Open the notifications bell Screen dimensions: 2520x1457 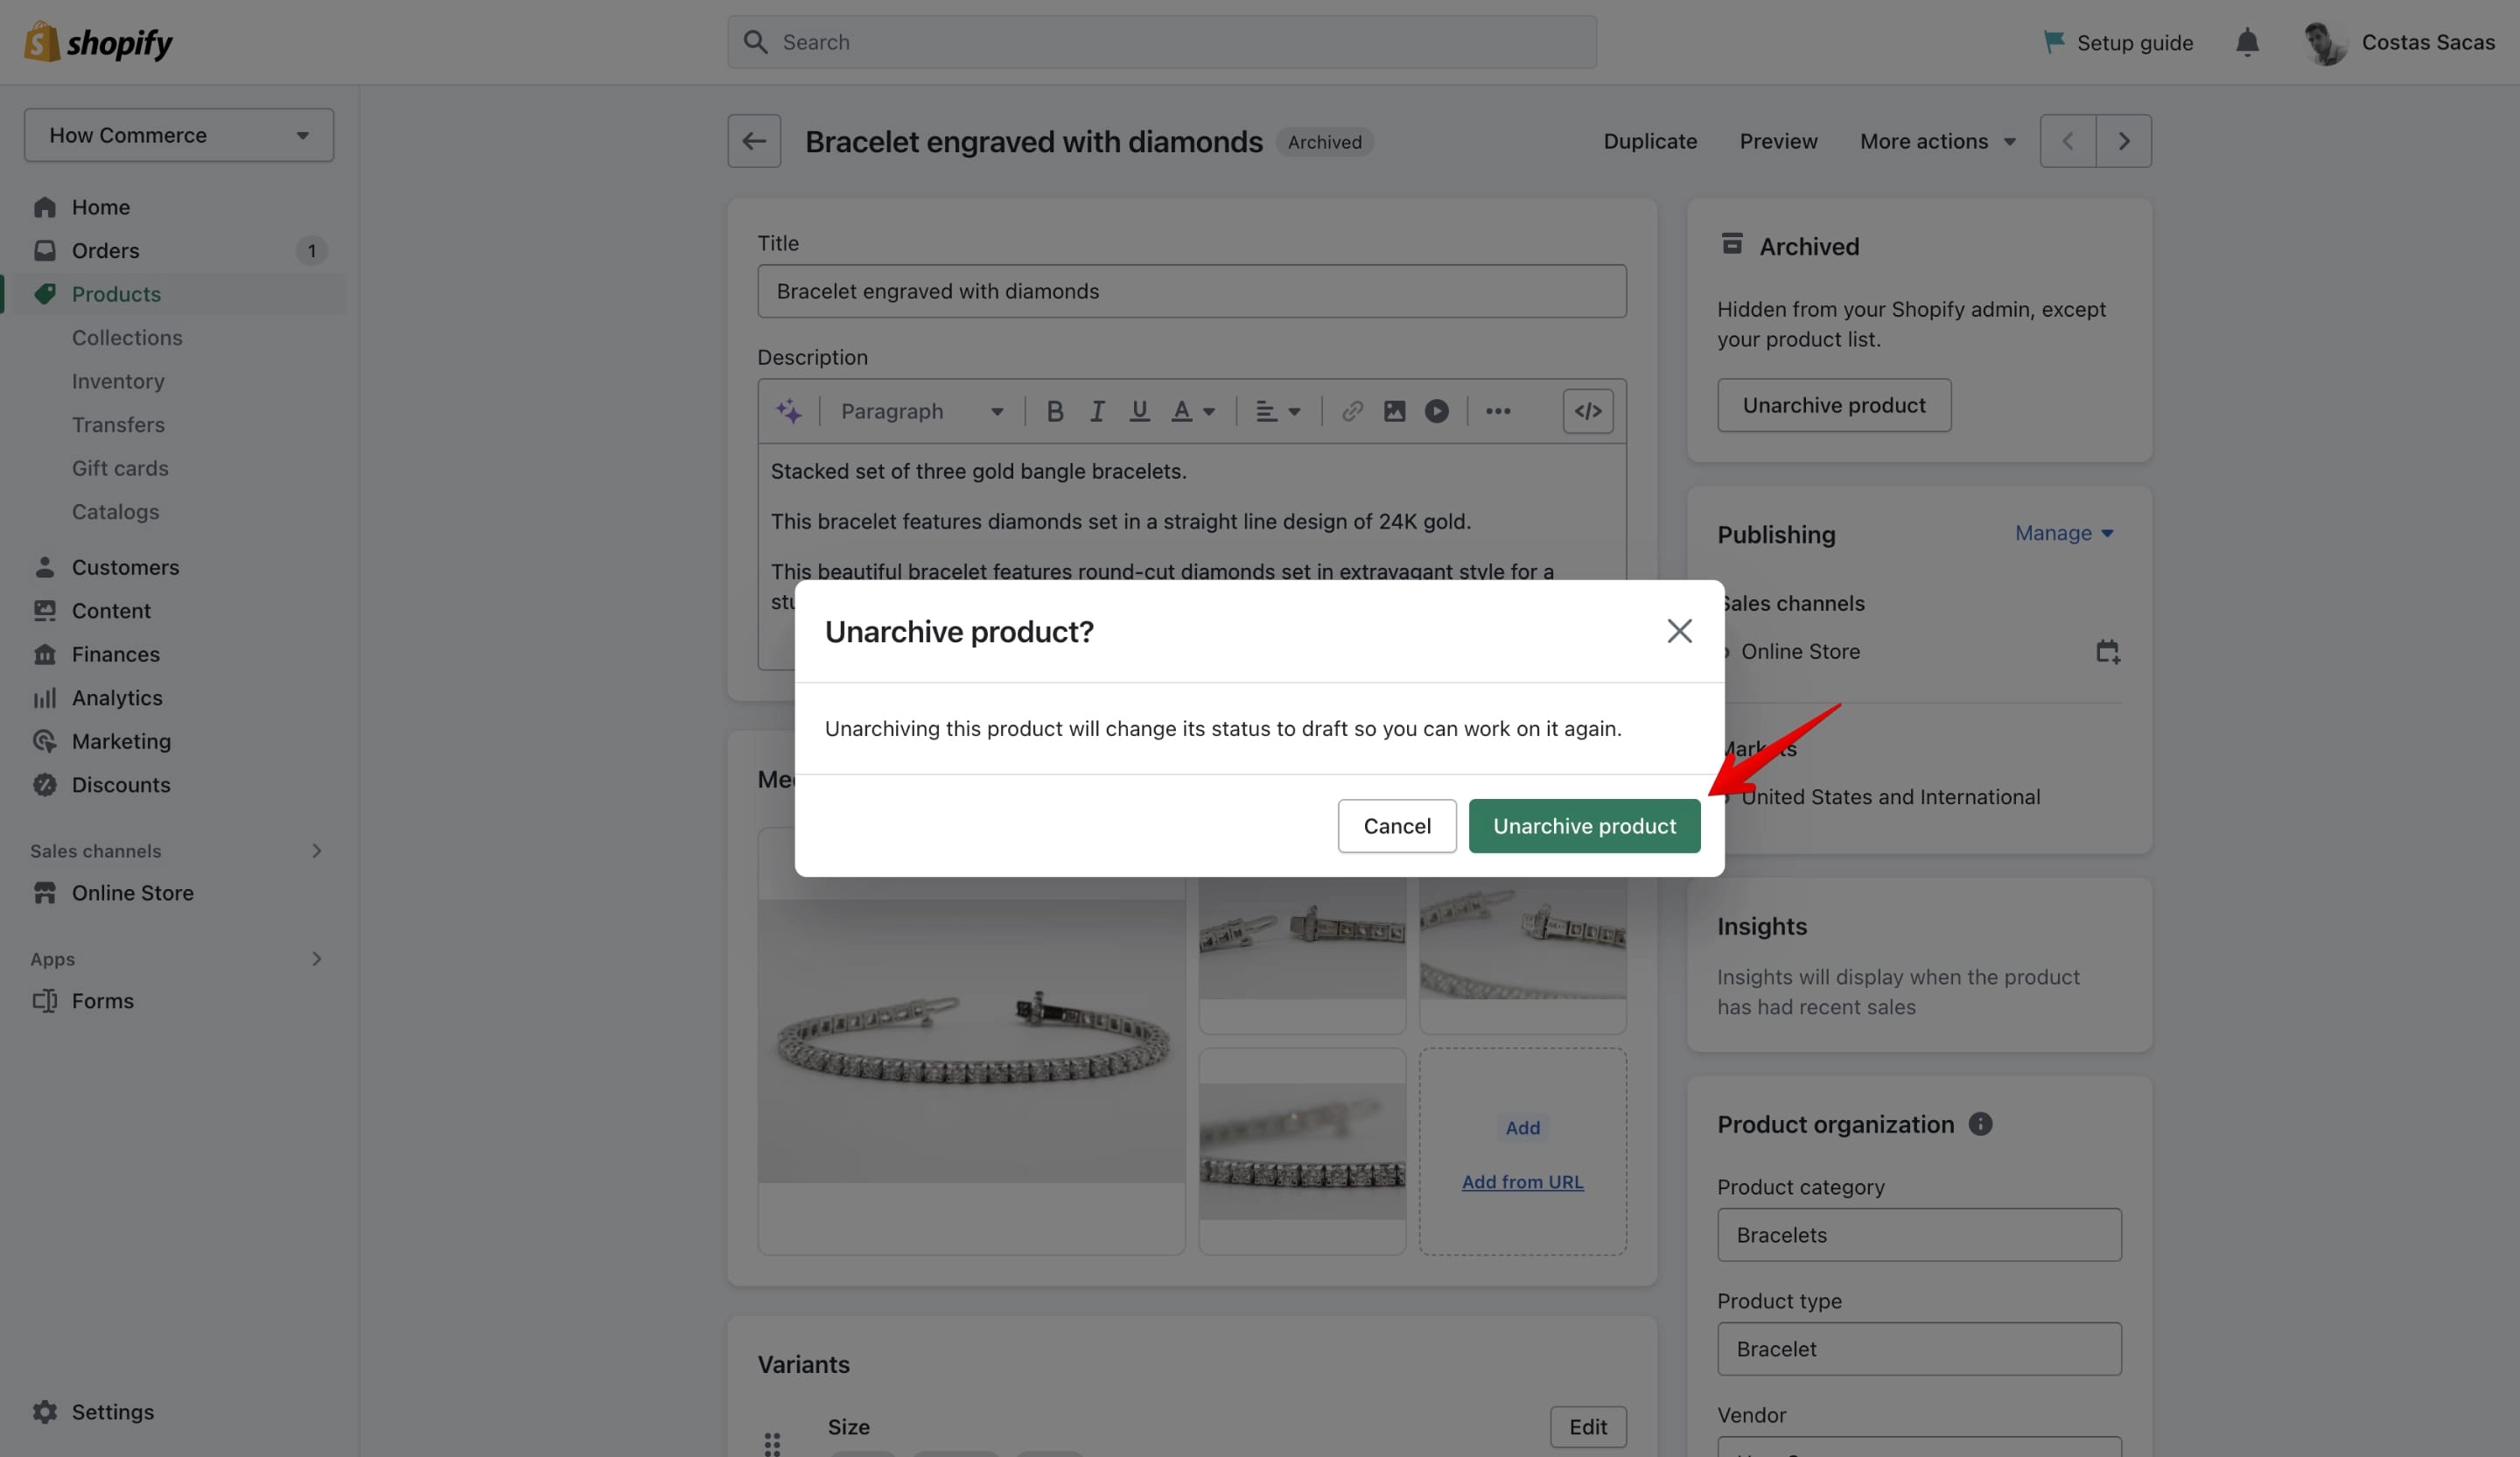[x=2247, y=42]
